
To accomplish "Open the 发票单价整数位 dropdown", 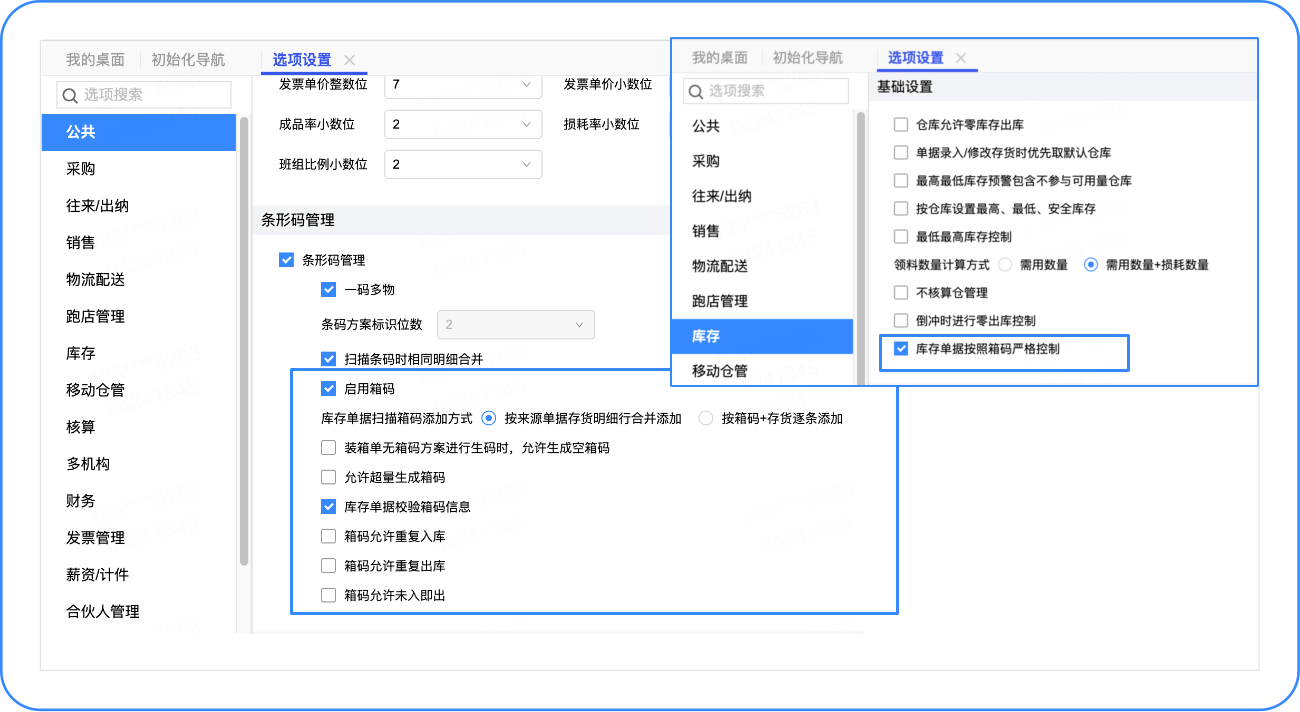I will point(462,85).
